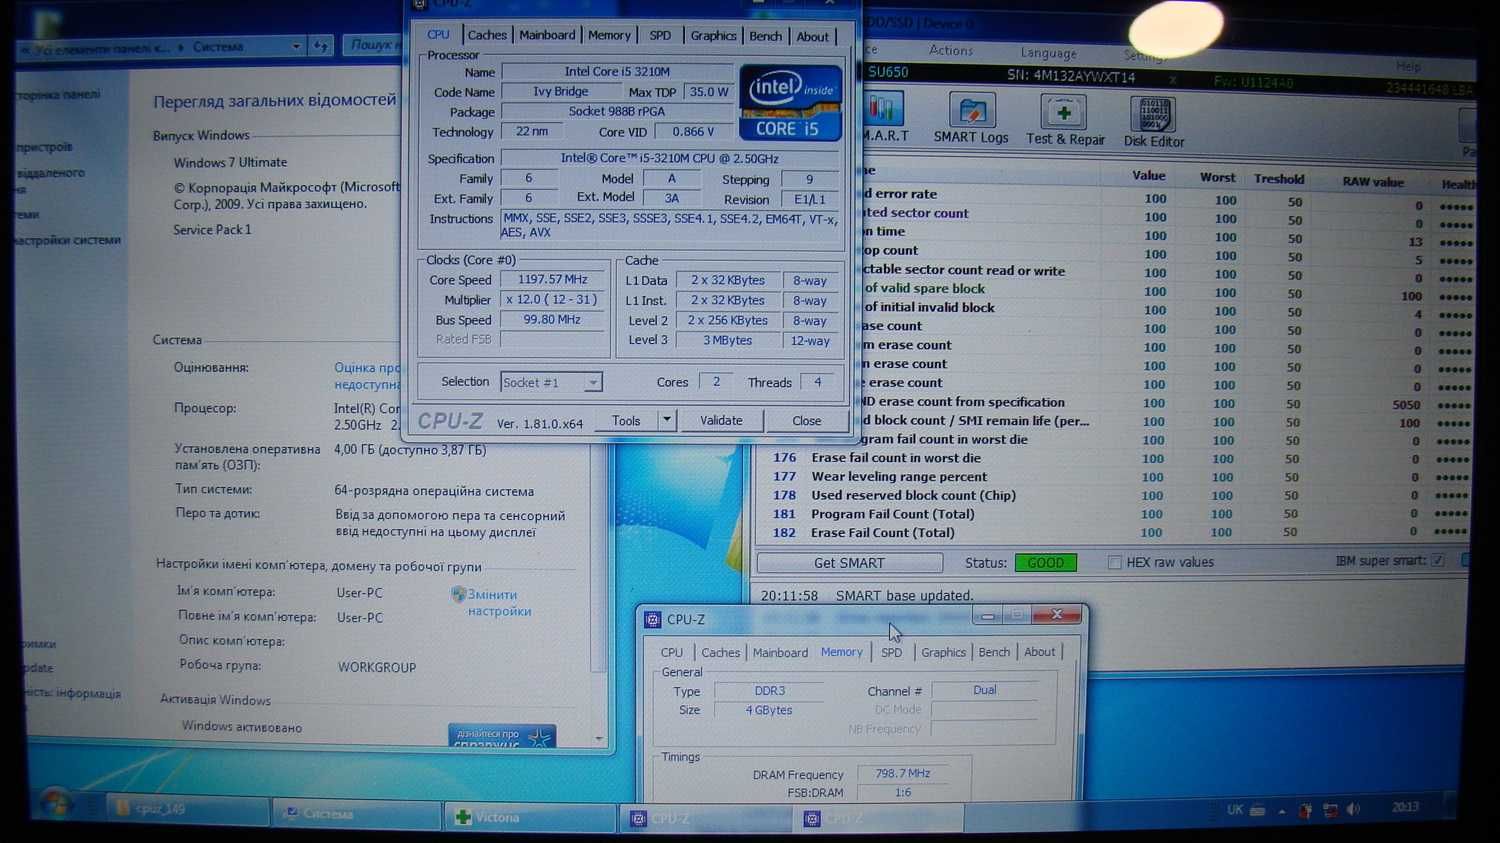Open Test & Repair tool in Victoria

[x=1065, y=120]
